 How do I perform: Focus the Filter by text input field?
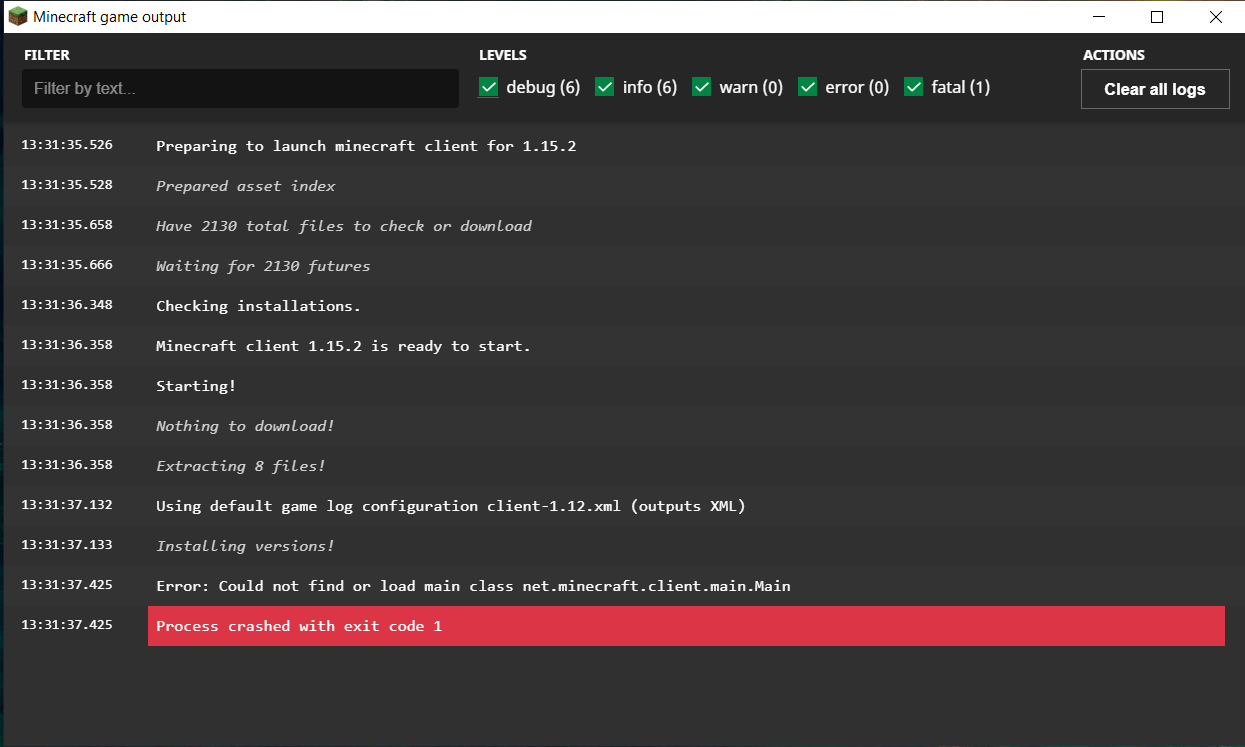click(240, 89)
